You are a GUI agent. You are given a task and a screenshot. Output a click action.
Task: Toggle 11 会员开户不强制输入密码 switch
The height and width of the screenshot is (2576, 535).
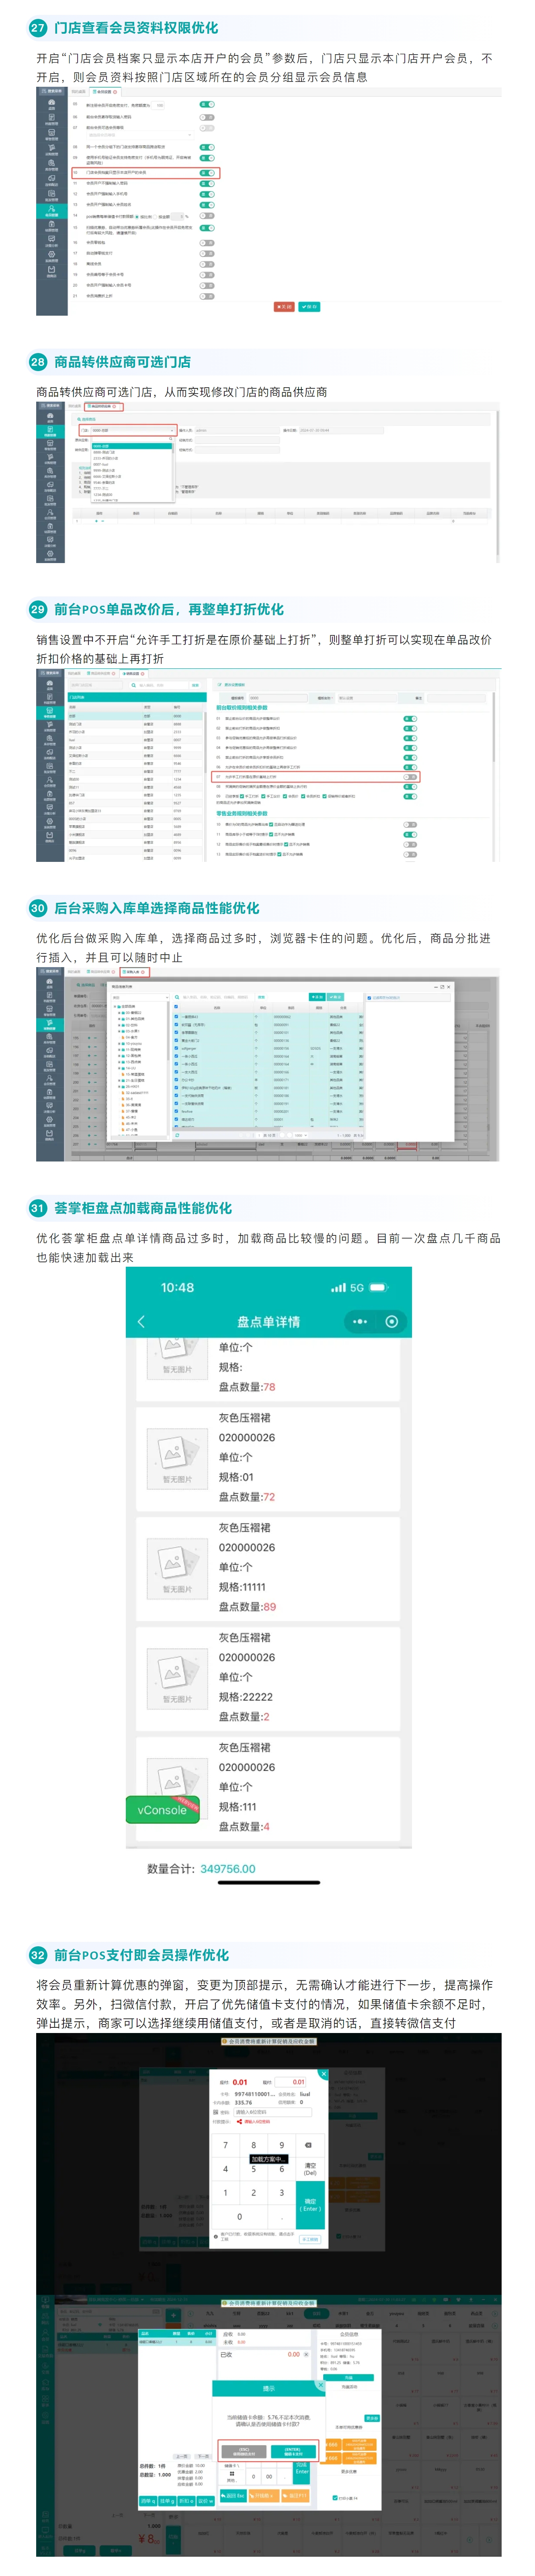click(x=207, y=183)
